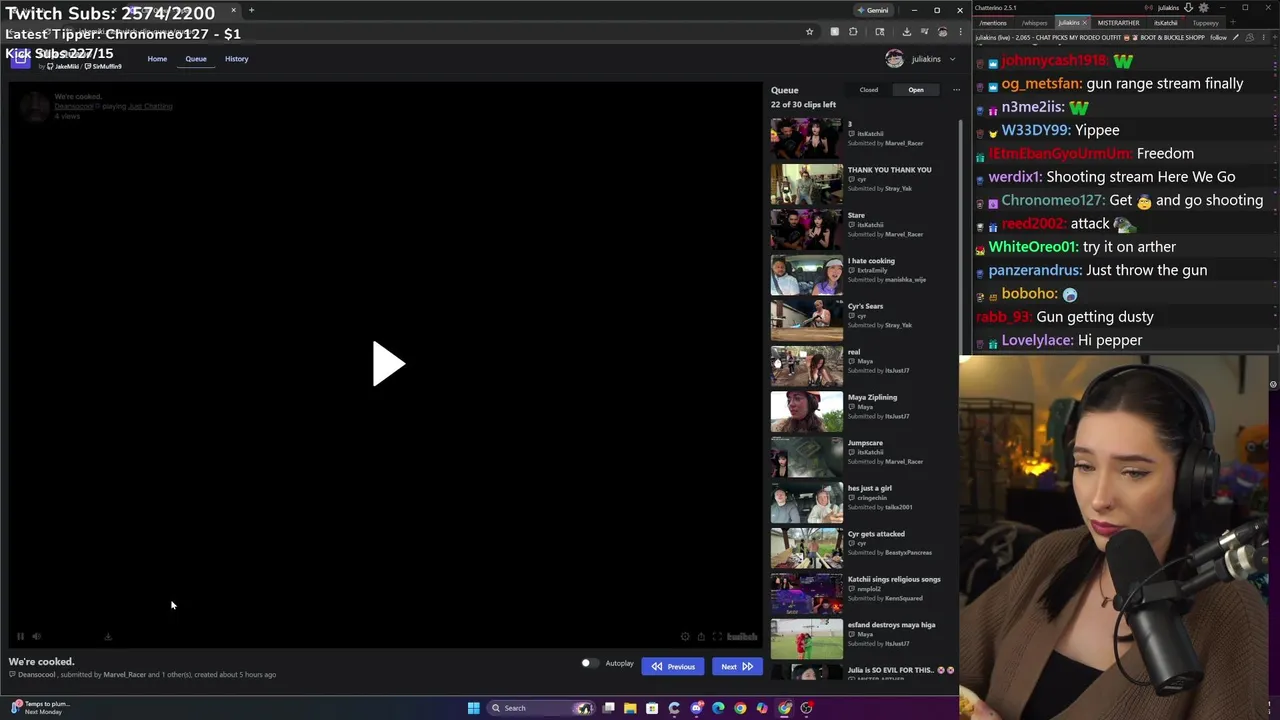Open the 'Cyr's Sears' clip title
The image size is (1280, 720).
[865, 306]
